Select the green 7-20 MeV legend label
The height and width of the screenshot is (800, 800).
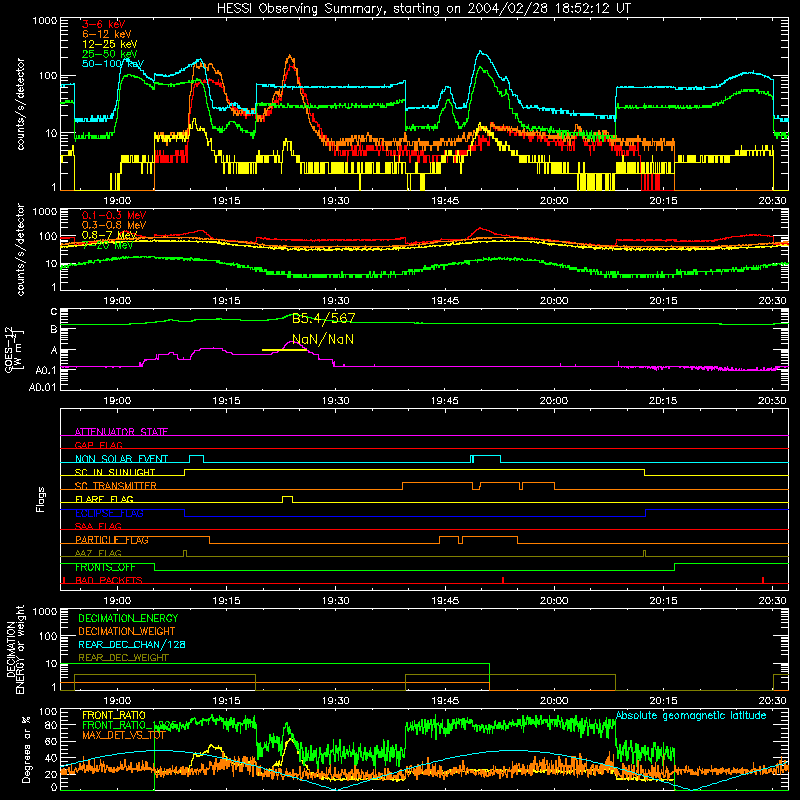point(107,245)
